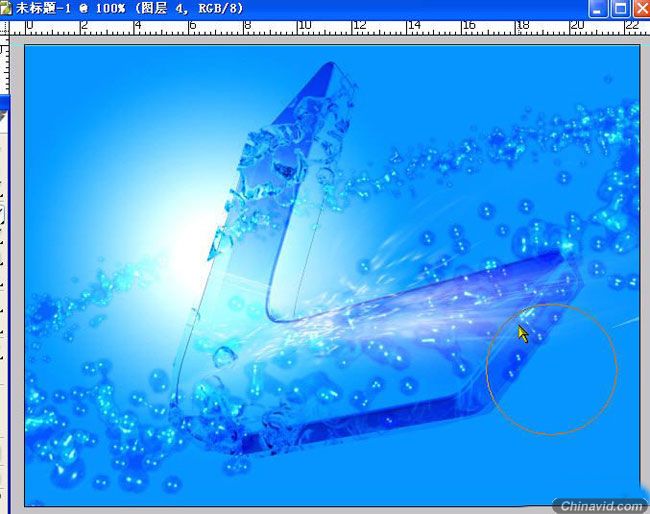Minimize the 未标题-1 document window
650x514 pixels.
597,9
